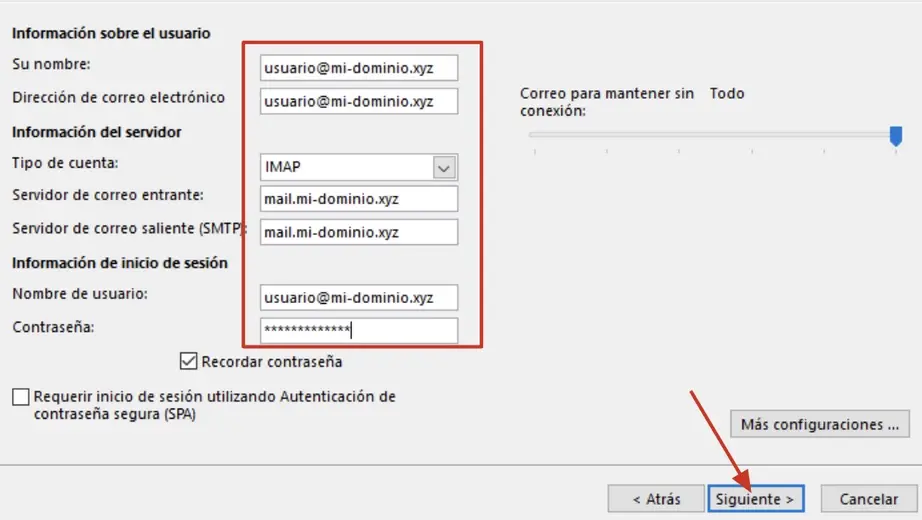Click the Servidor de correo saliente SMTP field
This screenshot has width=922, height=520.
click(359, 232)
